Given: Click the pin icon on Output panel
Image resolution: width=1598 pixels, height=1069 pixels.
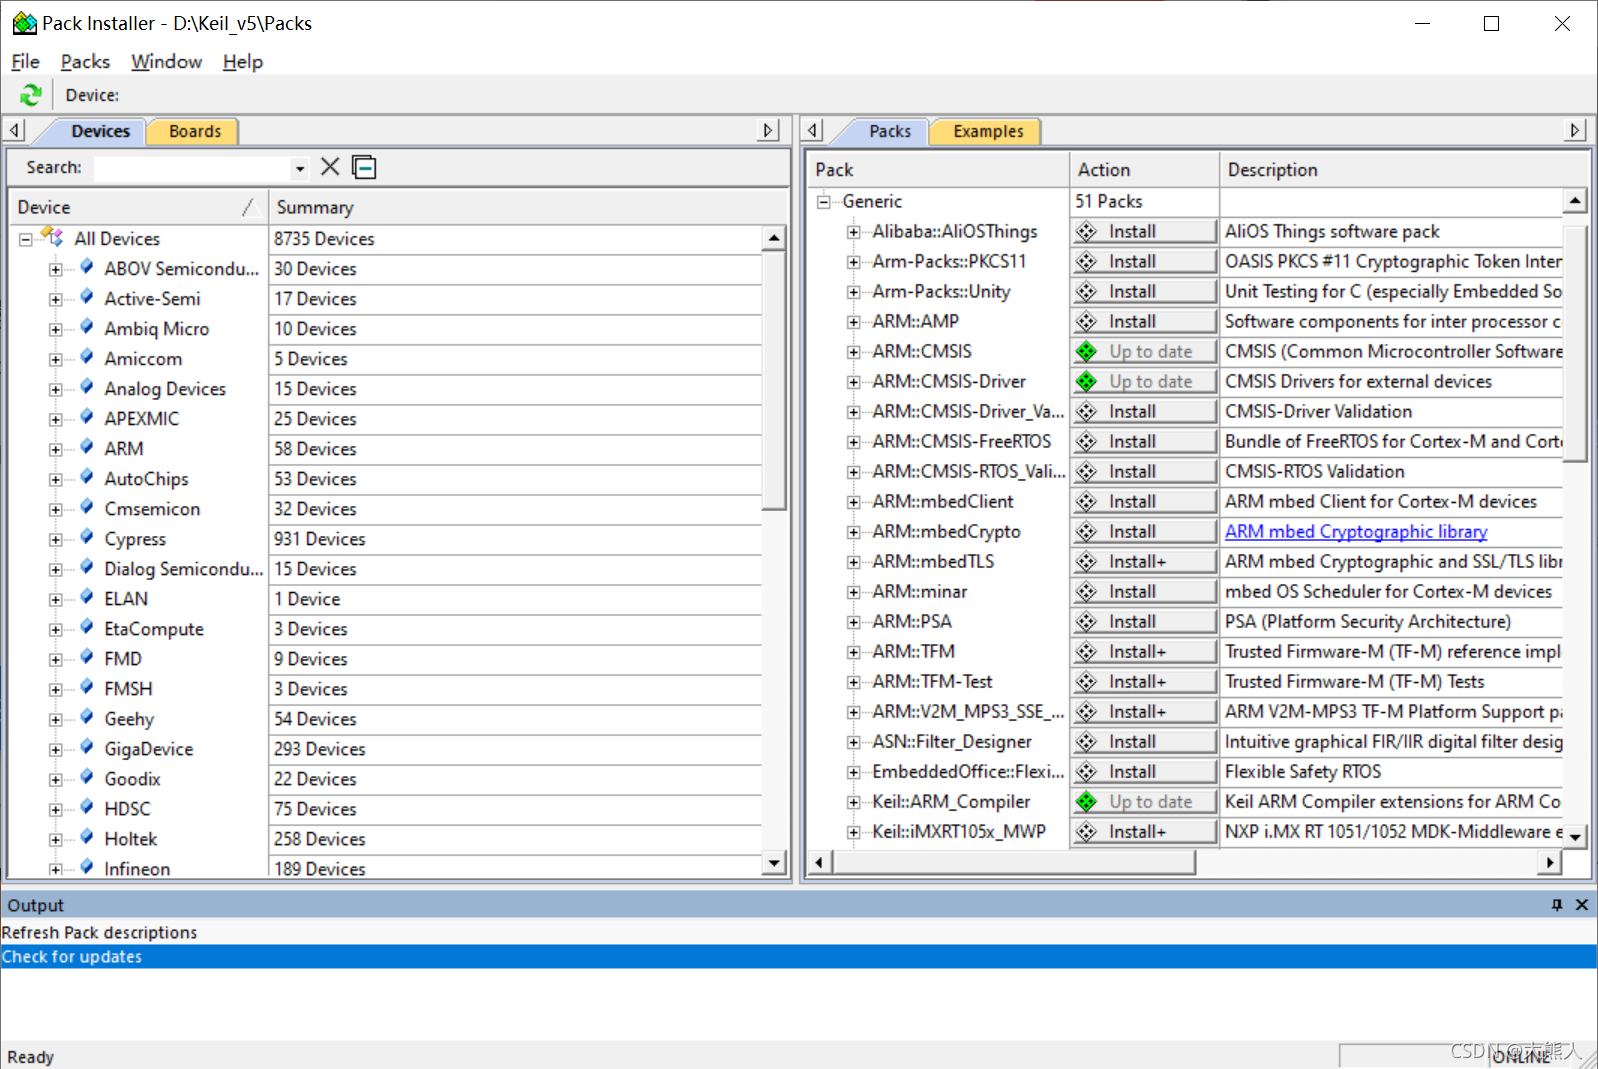Looking at the screenshot, I should click(x=1557, y=904).
